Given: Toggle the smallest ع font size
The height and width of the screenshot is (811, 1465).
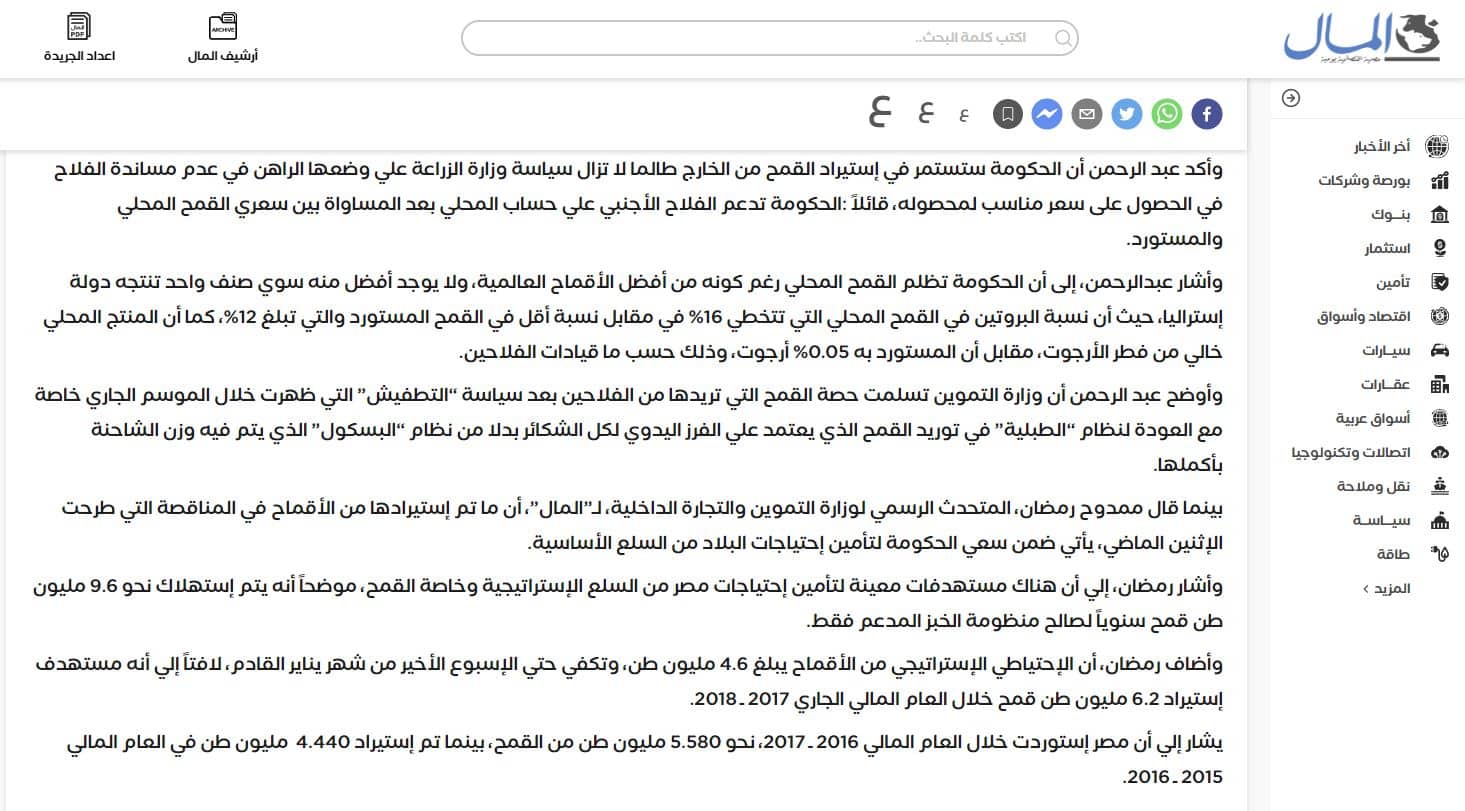Looking at the screenshot, I should pyautogui.click(x=964, y=114).
